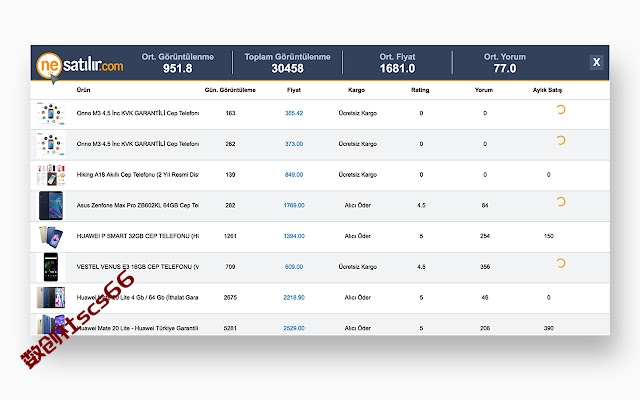Viewport: 640px width, 400px height.
Task: Click the Asus Zenfone row's loading spinner
Action: [x=561, y=202]
